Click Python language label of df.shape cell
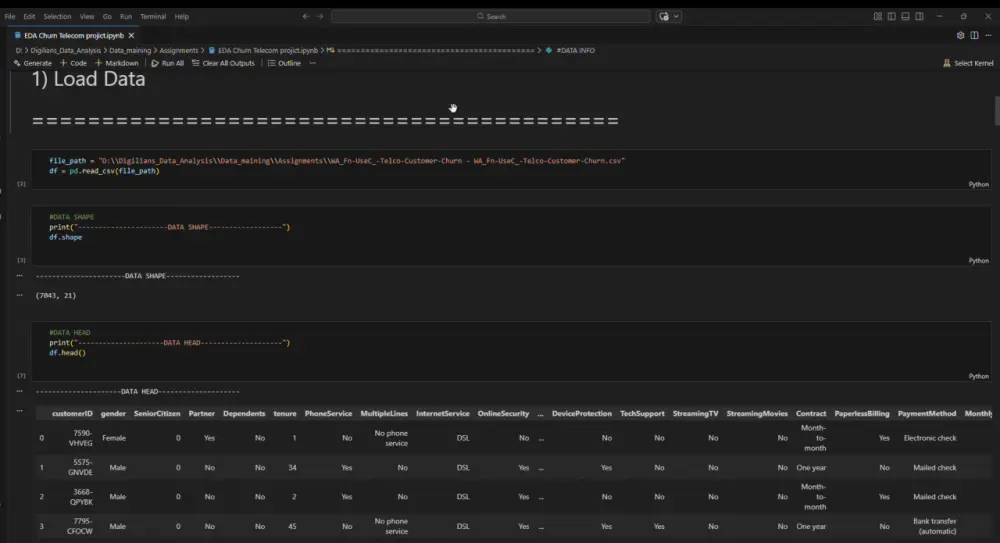This screenshot has height=543, width=1000. [x=978, y=261]
